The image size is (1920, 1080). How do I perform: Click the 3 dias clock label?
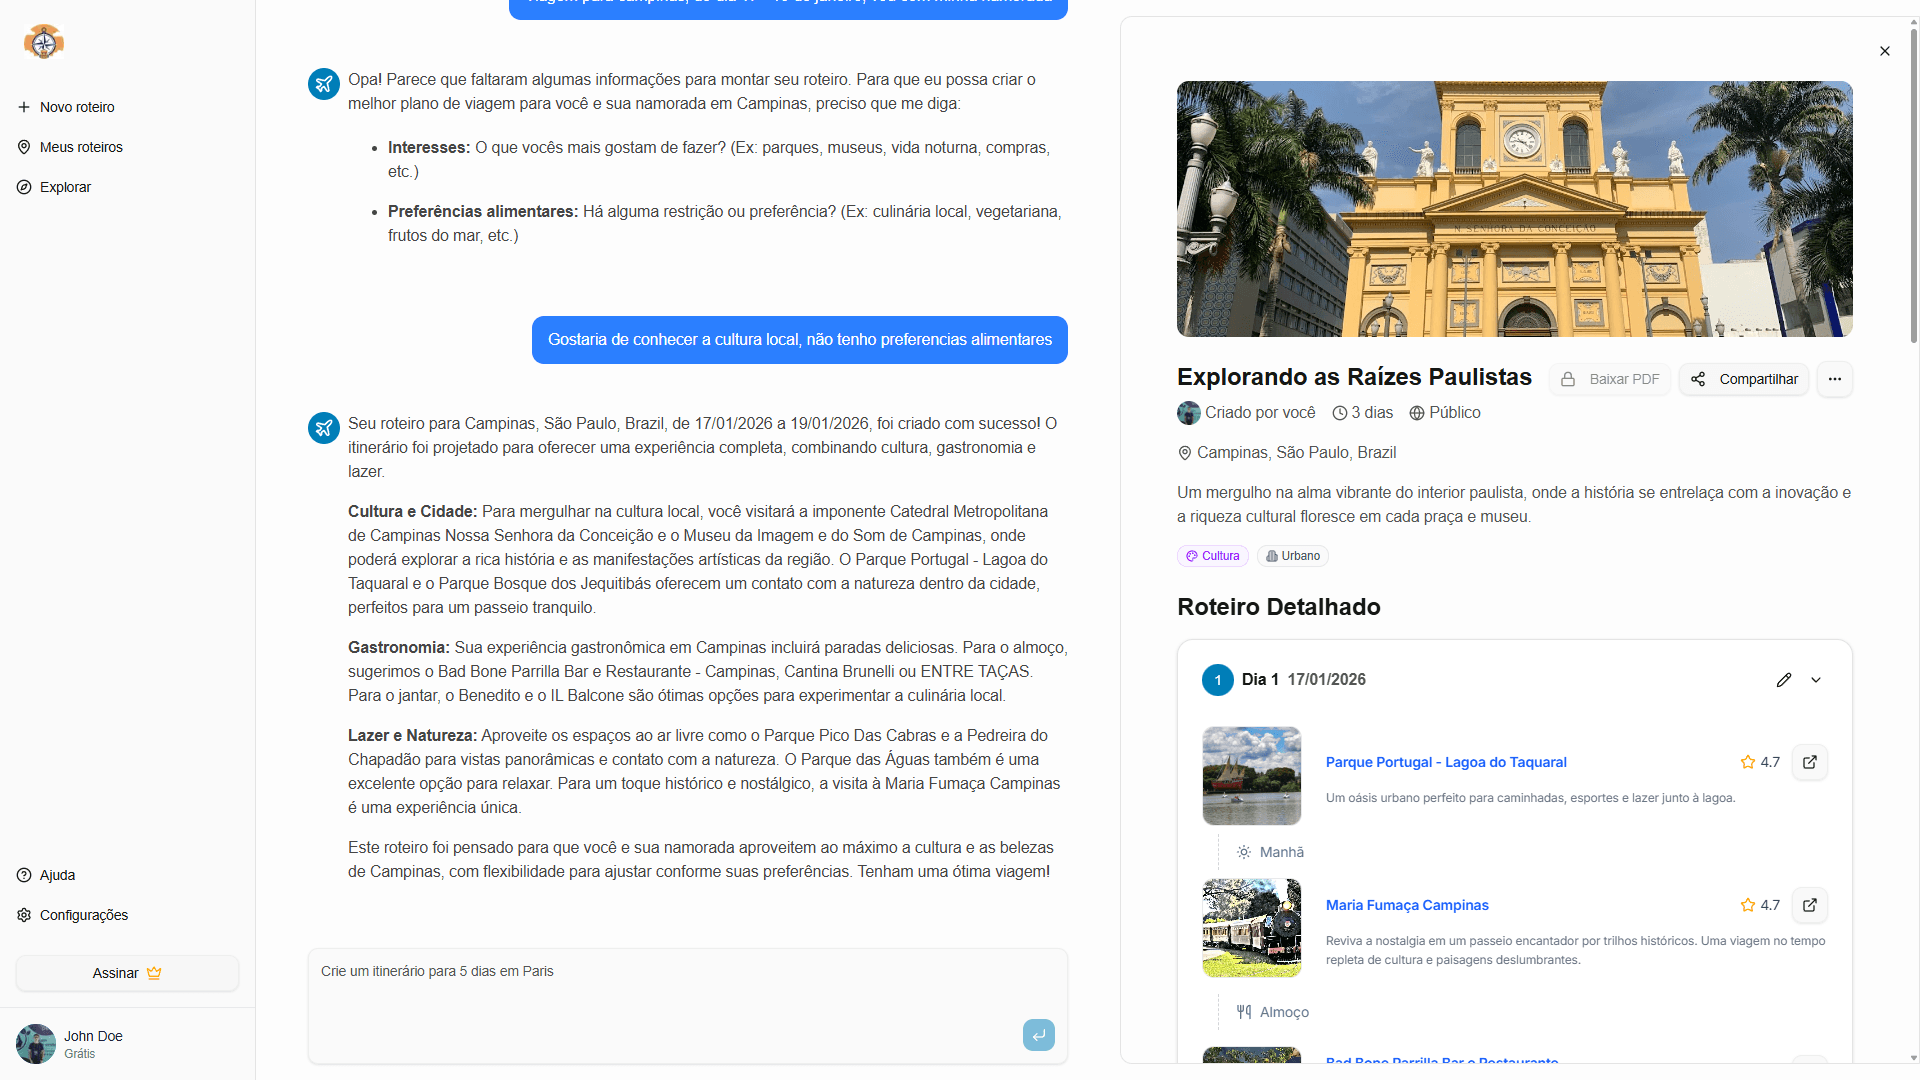[1363, 413]
